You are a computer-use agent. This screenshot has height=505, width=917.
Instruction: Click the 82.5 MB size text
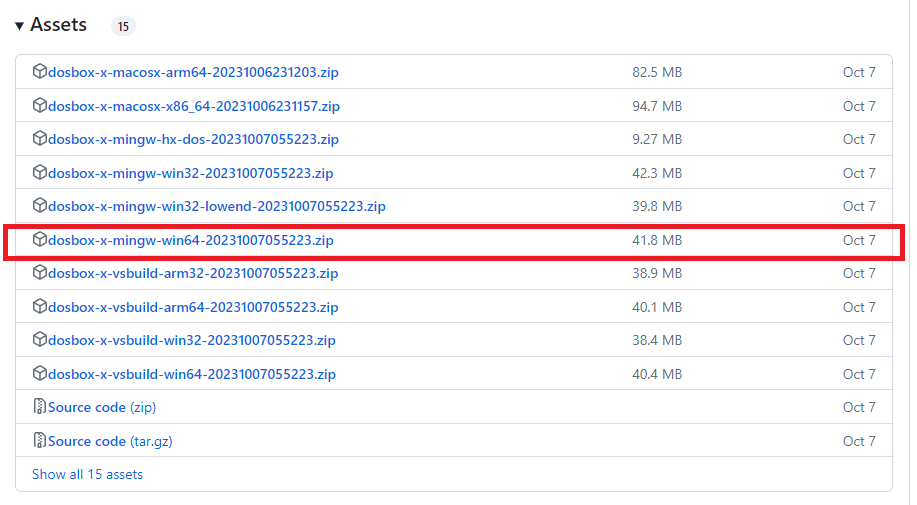click(657, 72)
